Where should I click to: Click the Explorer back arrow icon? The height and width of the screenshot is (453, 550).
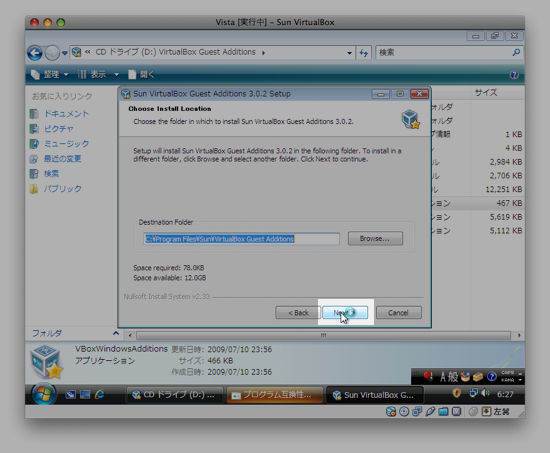click(x=35, y=53)
